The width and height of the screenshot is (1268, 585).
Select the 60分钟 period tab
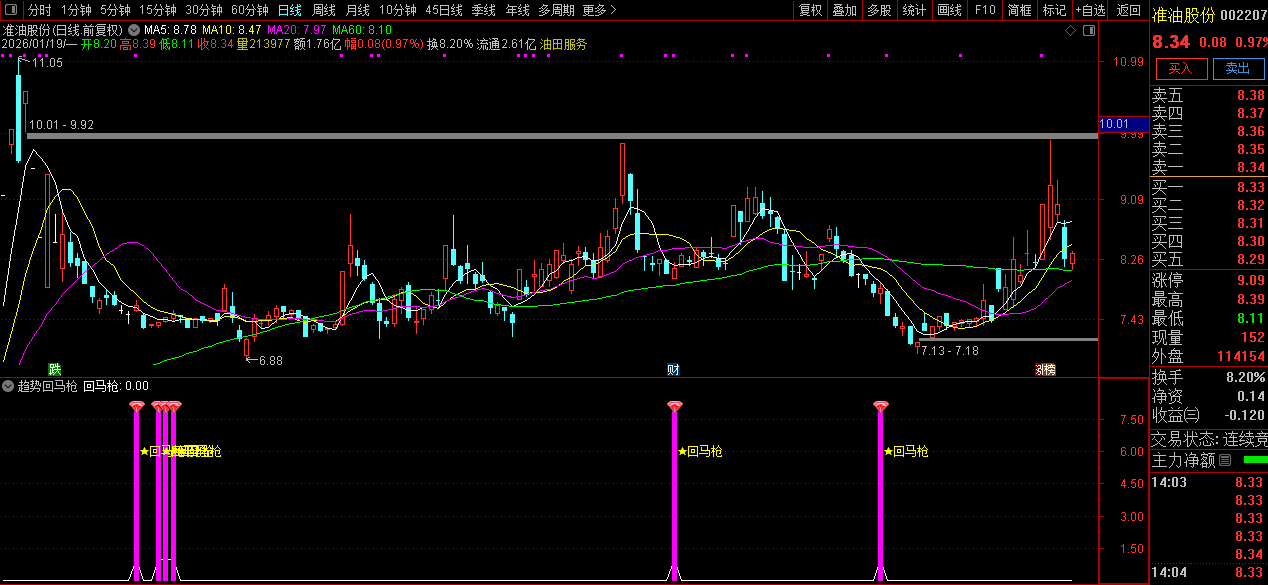click(249, 10)
